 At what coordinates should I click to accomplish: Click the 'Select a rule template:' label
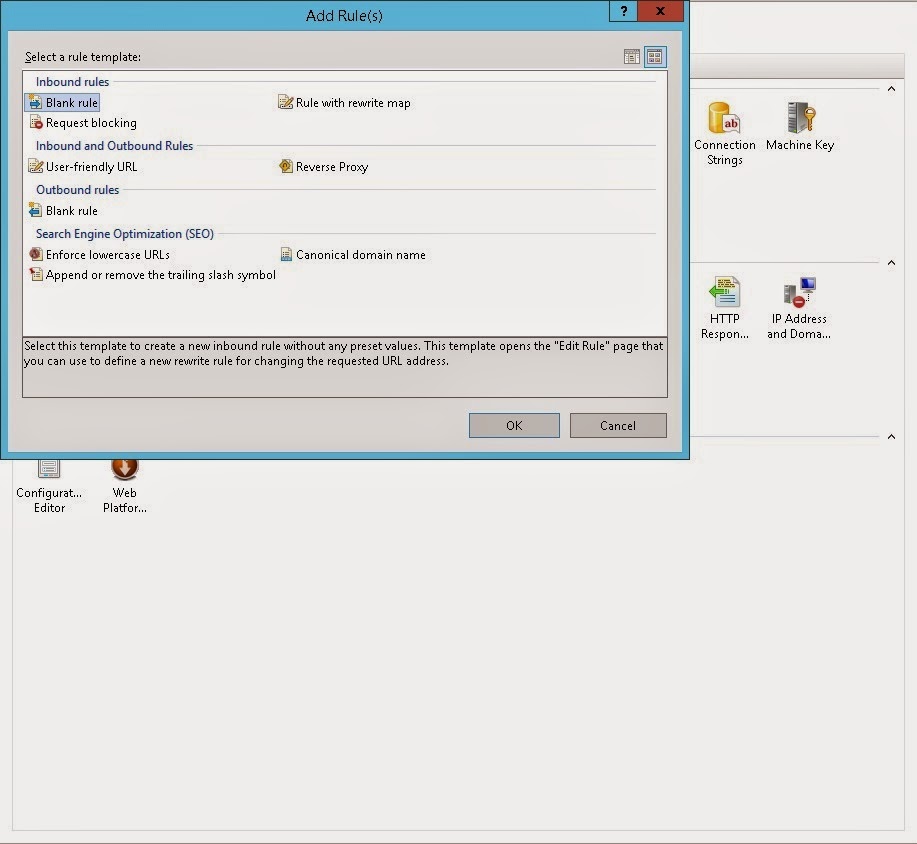coord(82,57)
